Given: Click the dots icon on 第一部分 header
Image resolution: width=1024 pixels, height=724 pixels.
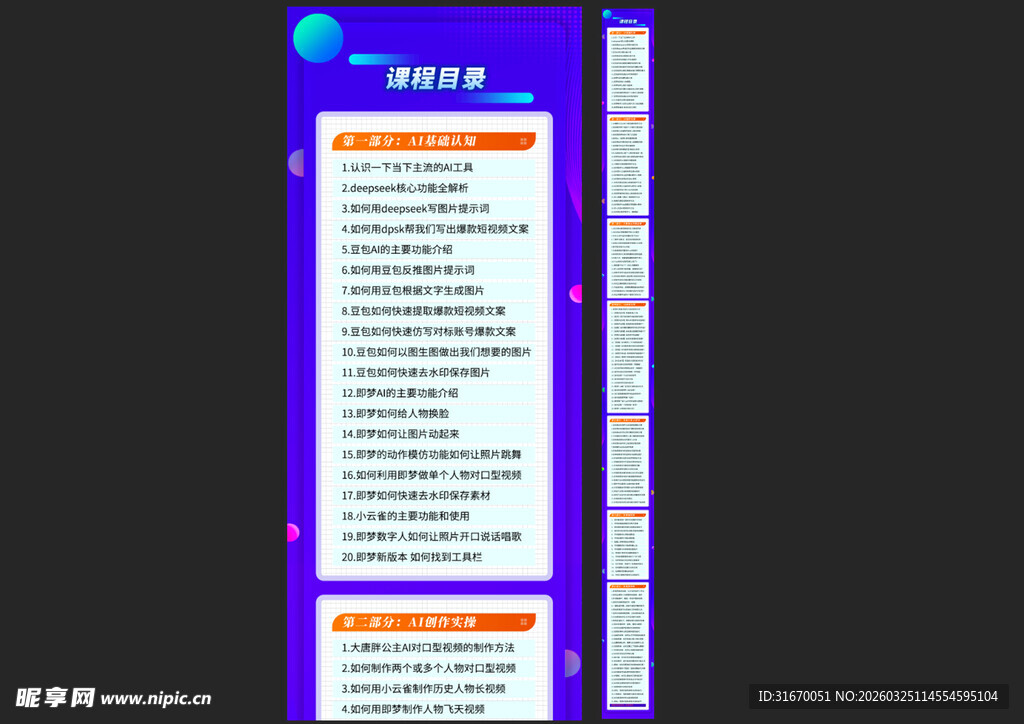Looking at the screenshot, I should pos(521,141).
